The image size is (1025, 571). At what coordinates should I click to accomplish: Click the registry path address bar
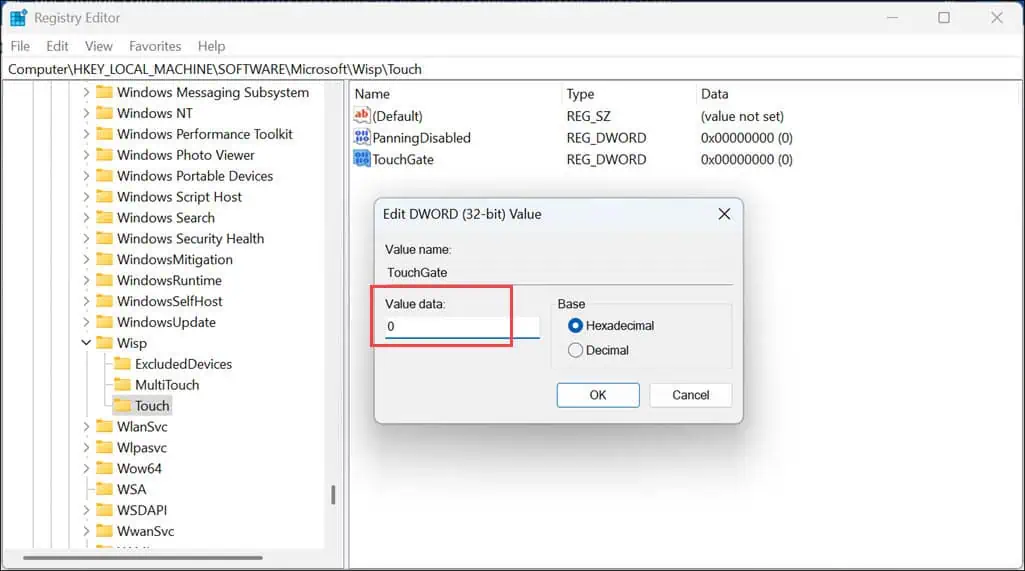(512, 69)
